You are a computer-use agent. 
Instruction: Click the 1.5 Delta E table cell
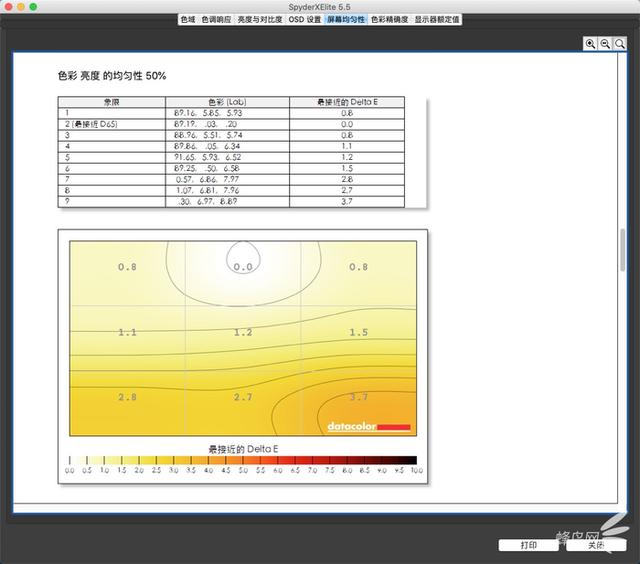pos(347,168)
